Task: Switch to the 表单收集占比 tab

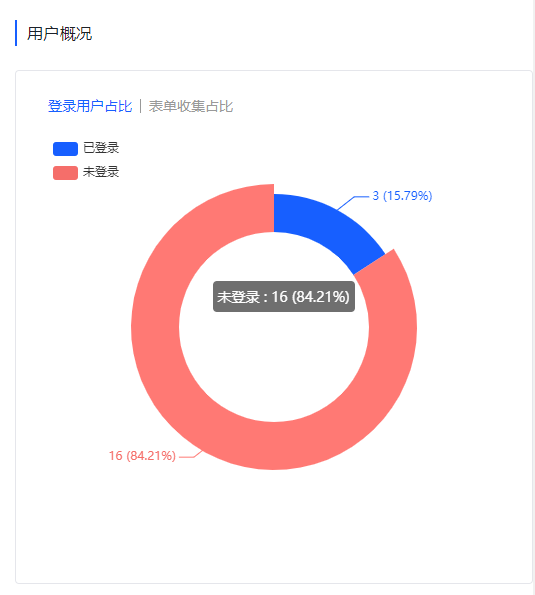Action: 191,106
